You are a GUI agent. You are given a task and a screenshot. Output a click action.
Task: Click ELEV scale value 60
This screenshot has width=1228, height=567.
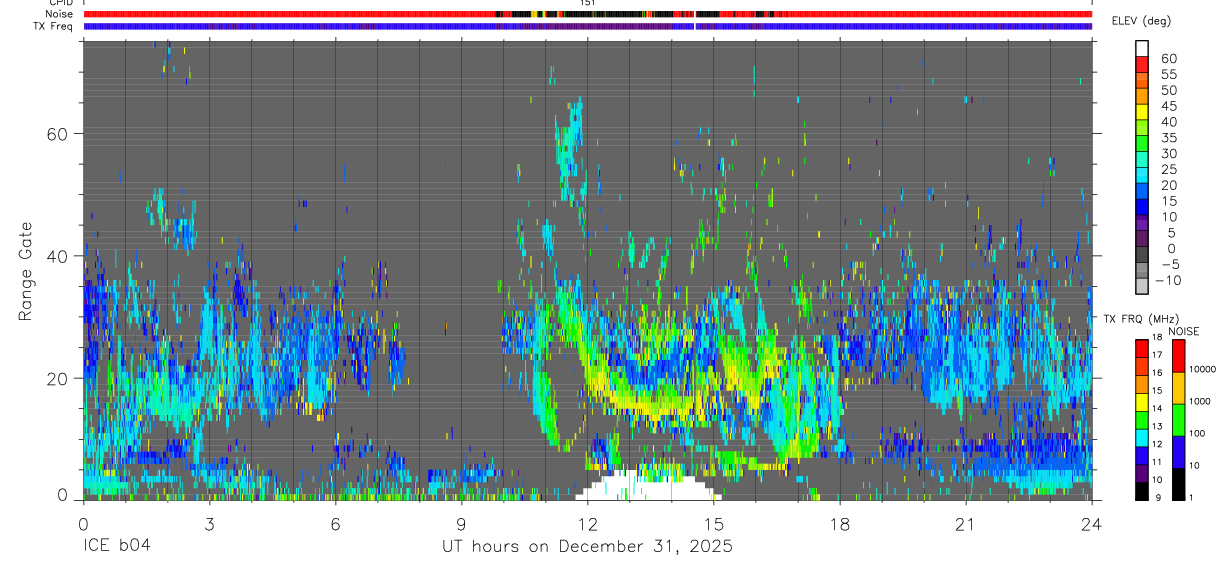pos(1167,59)
